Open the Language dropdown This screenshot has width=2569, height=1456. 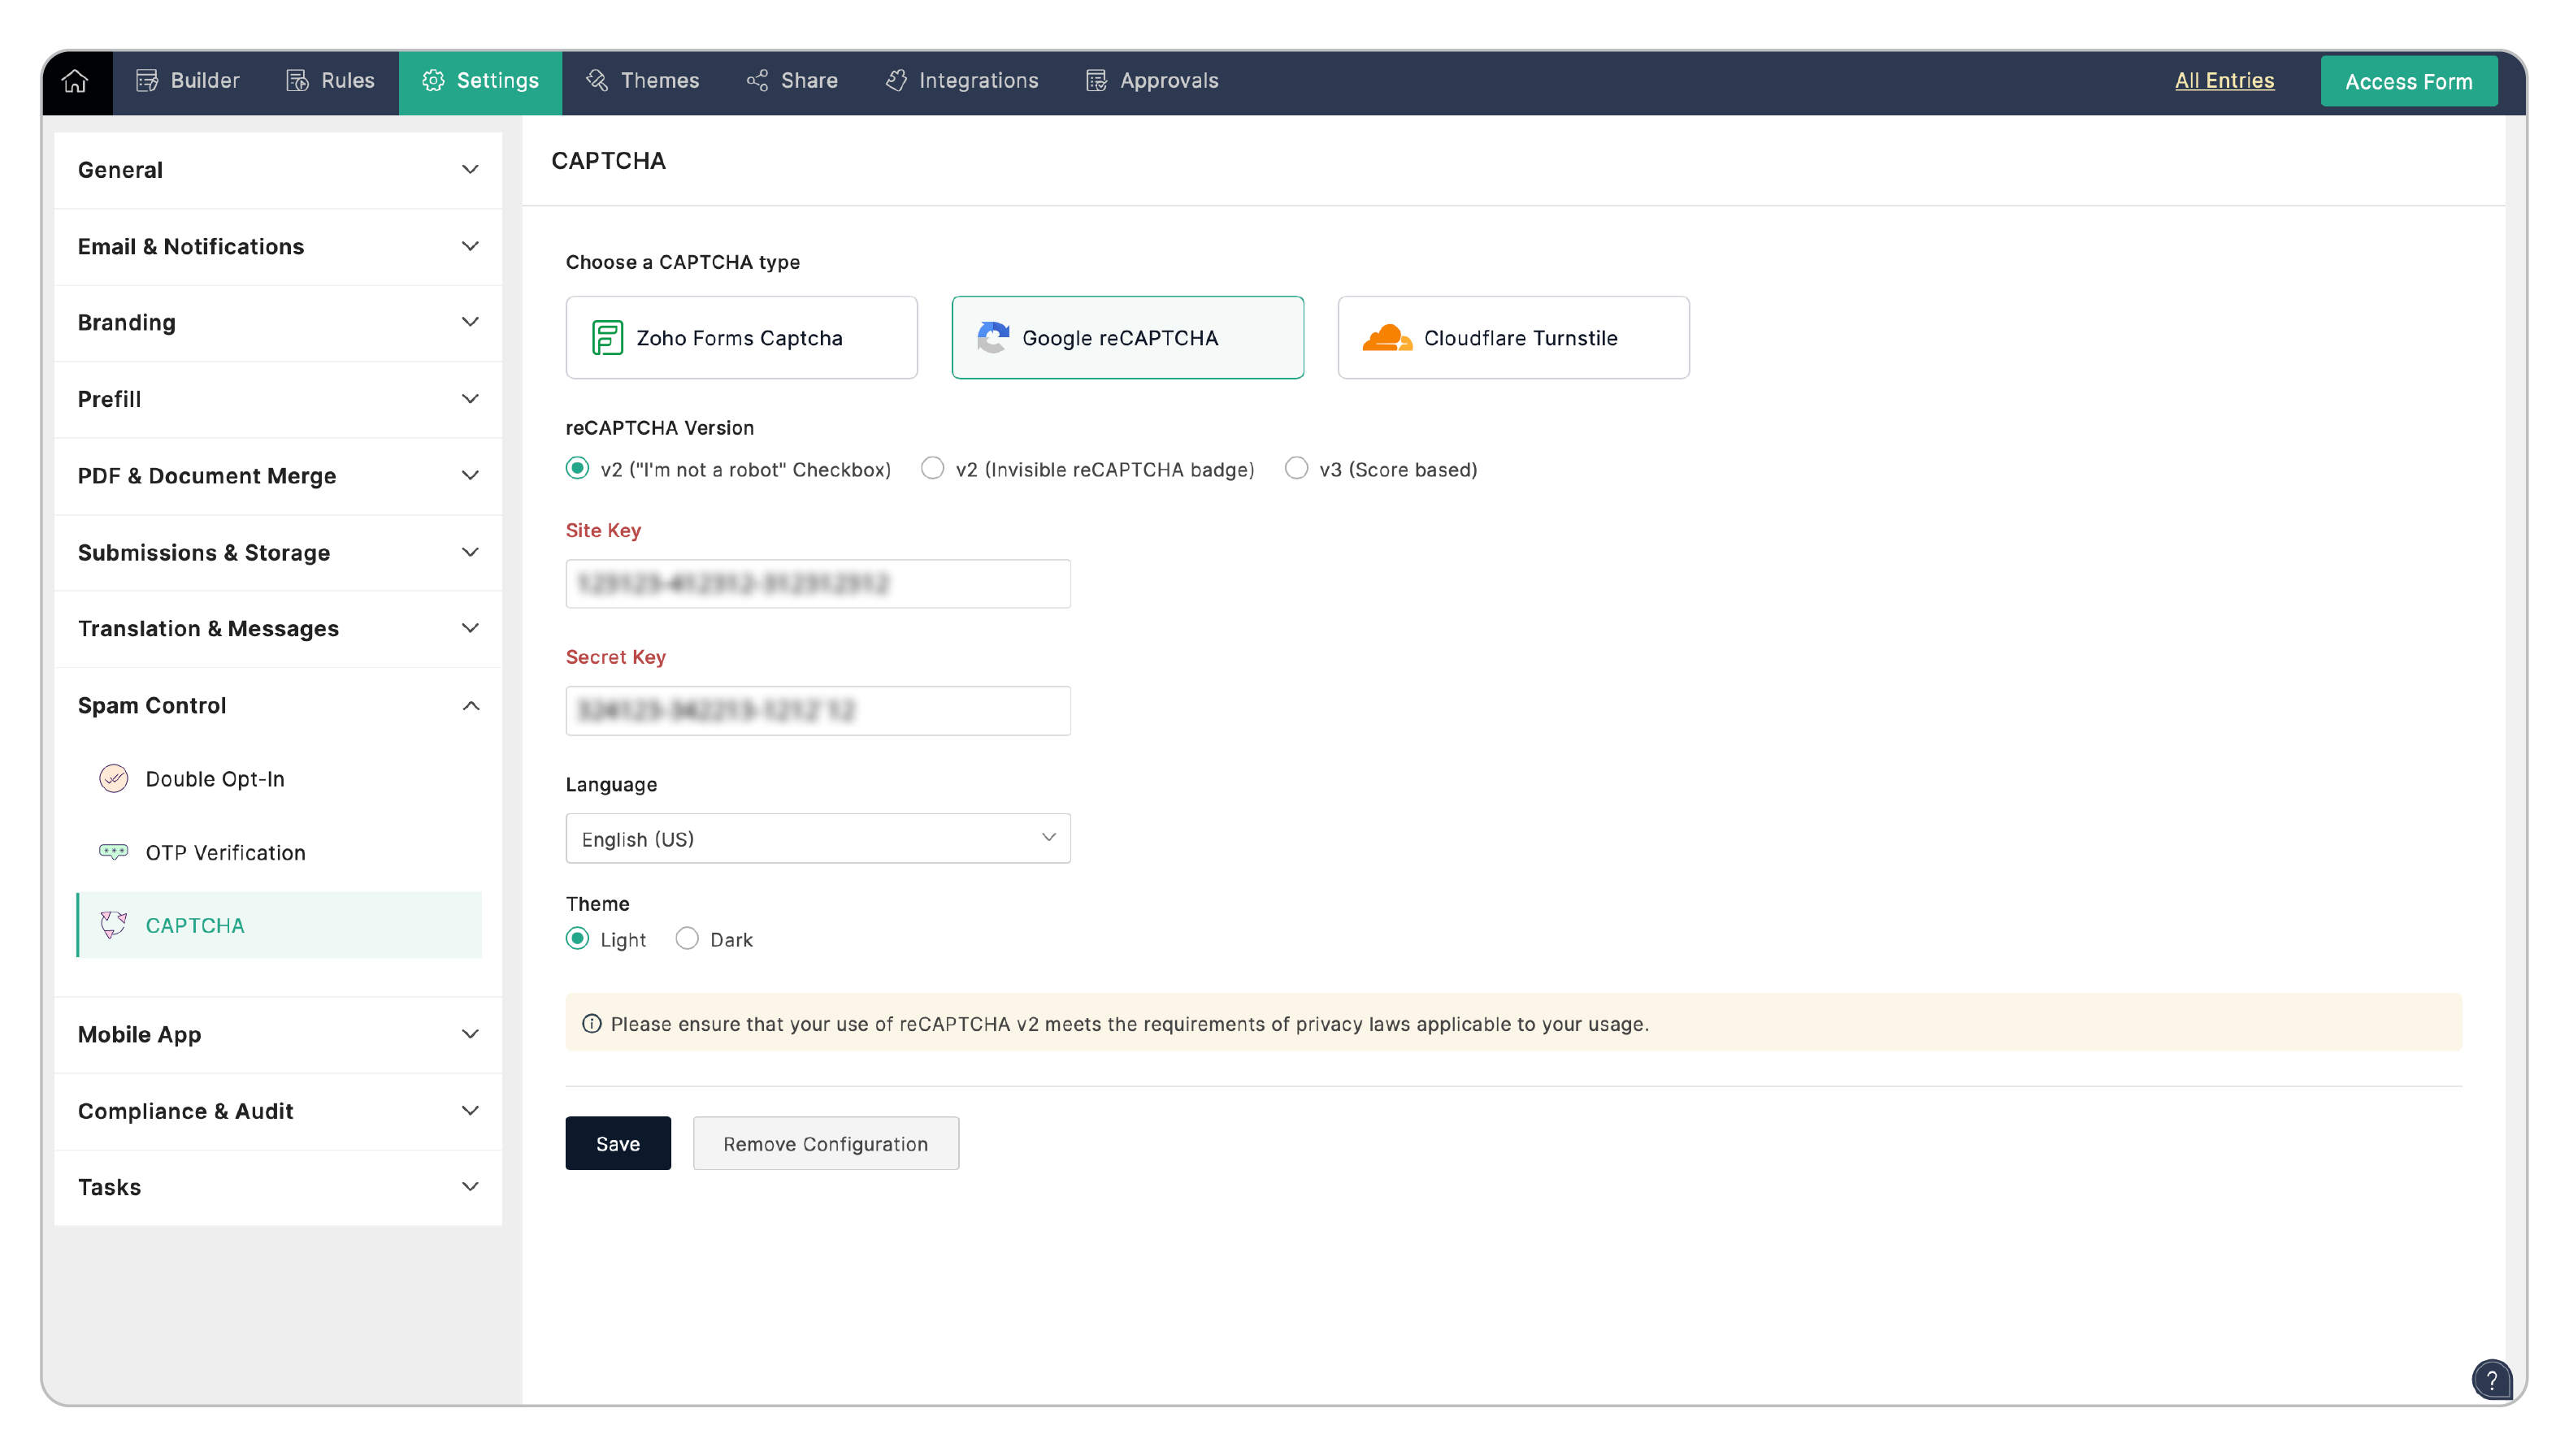coord(817,838)
